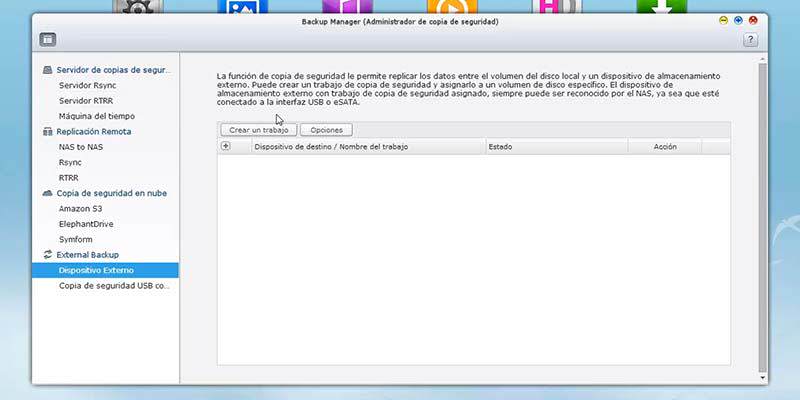800x400 pixels.
Task: Click the External Backup sync icon
Action: pyautogui.click(x=47, y=254)
